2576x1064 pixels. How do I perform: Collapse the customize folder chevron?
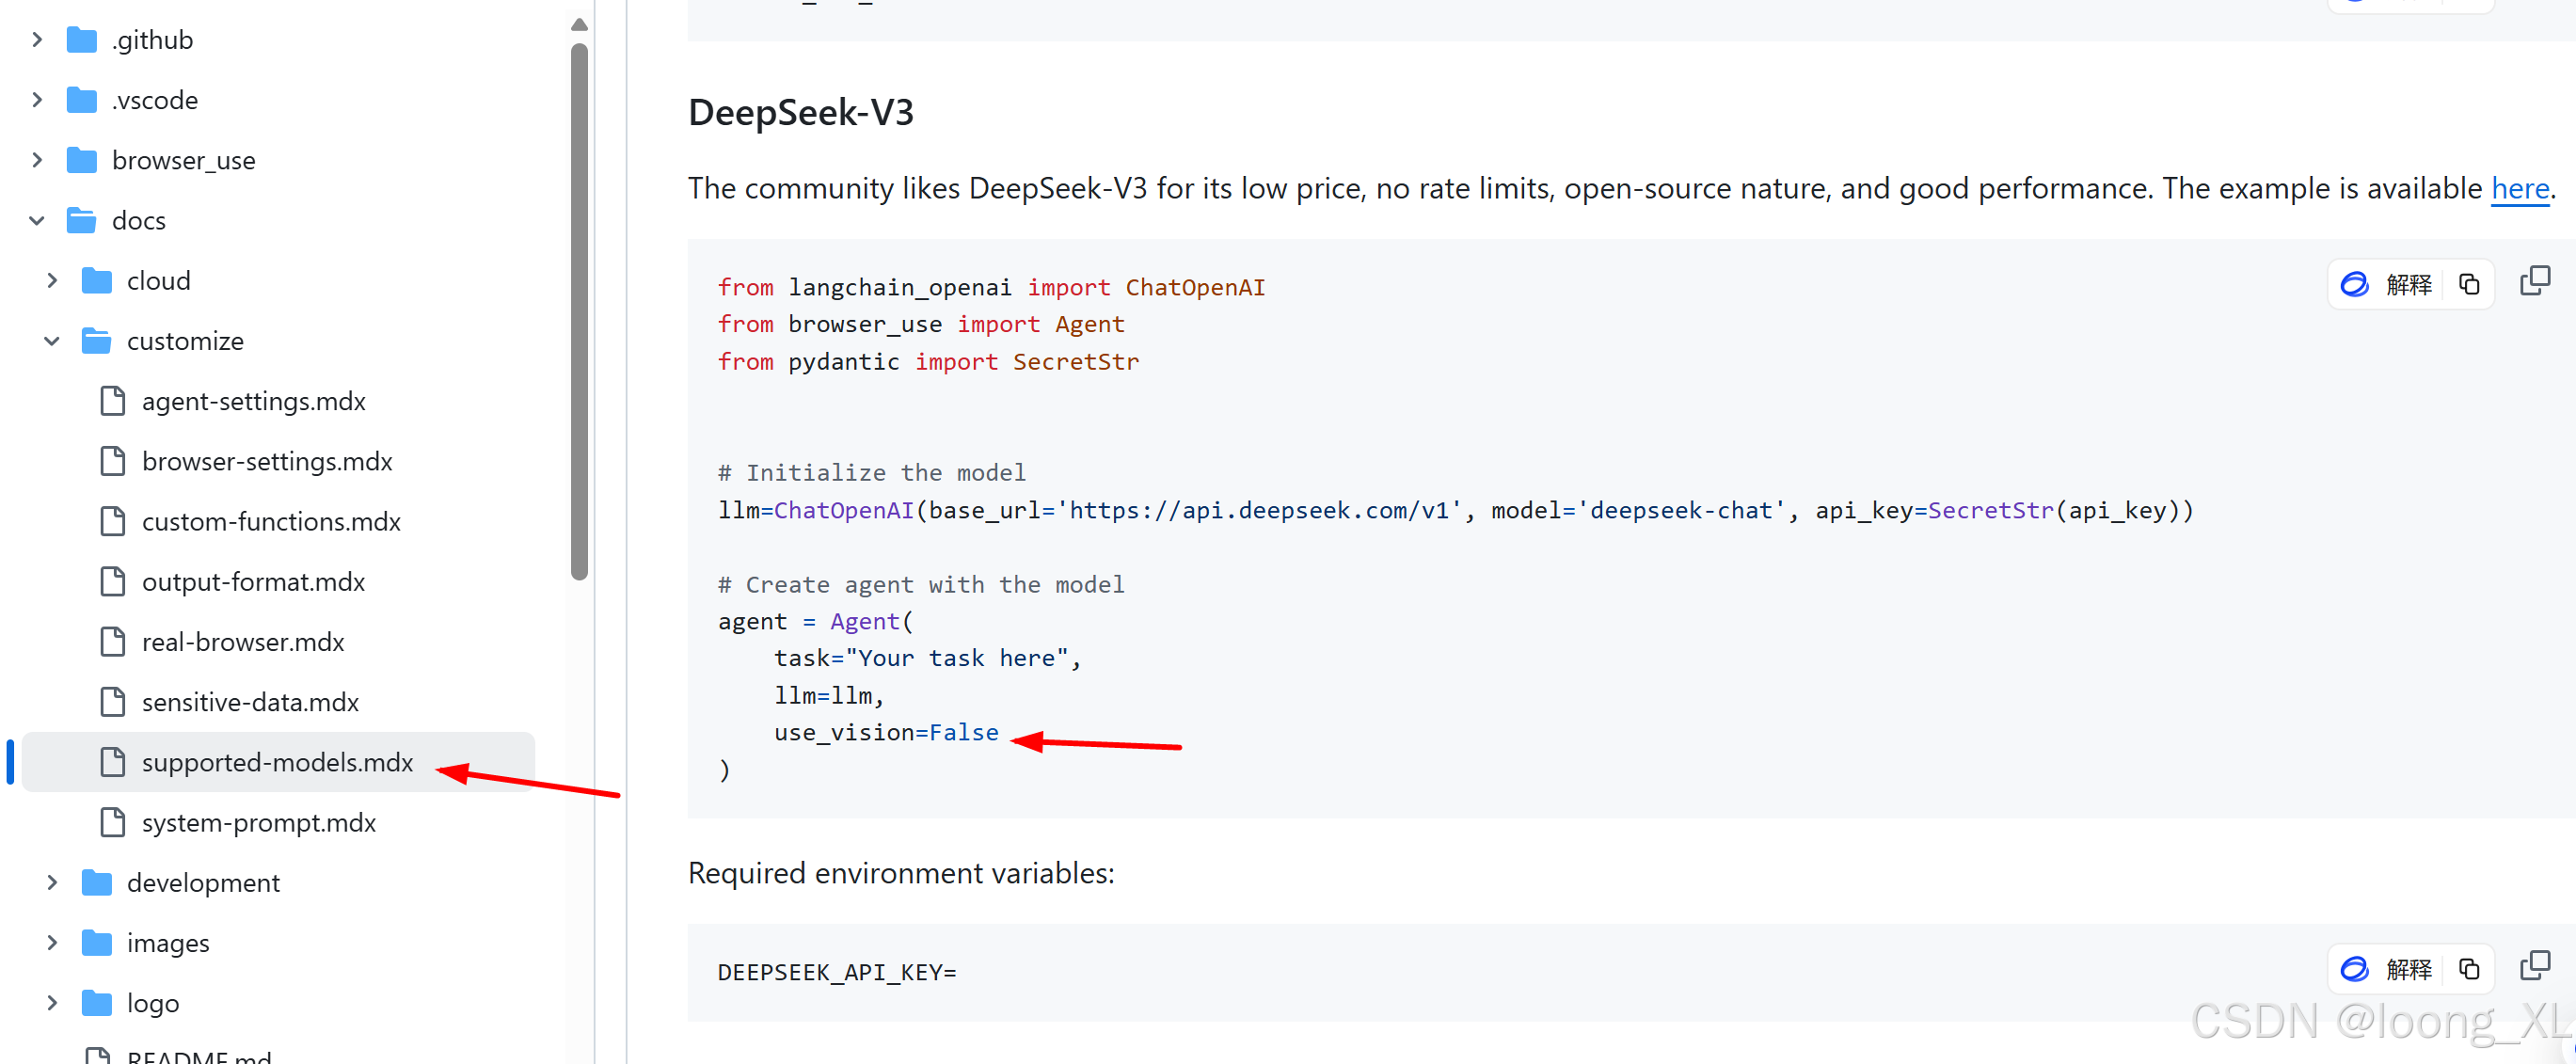pos(52,341)
